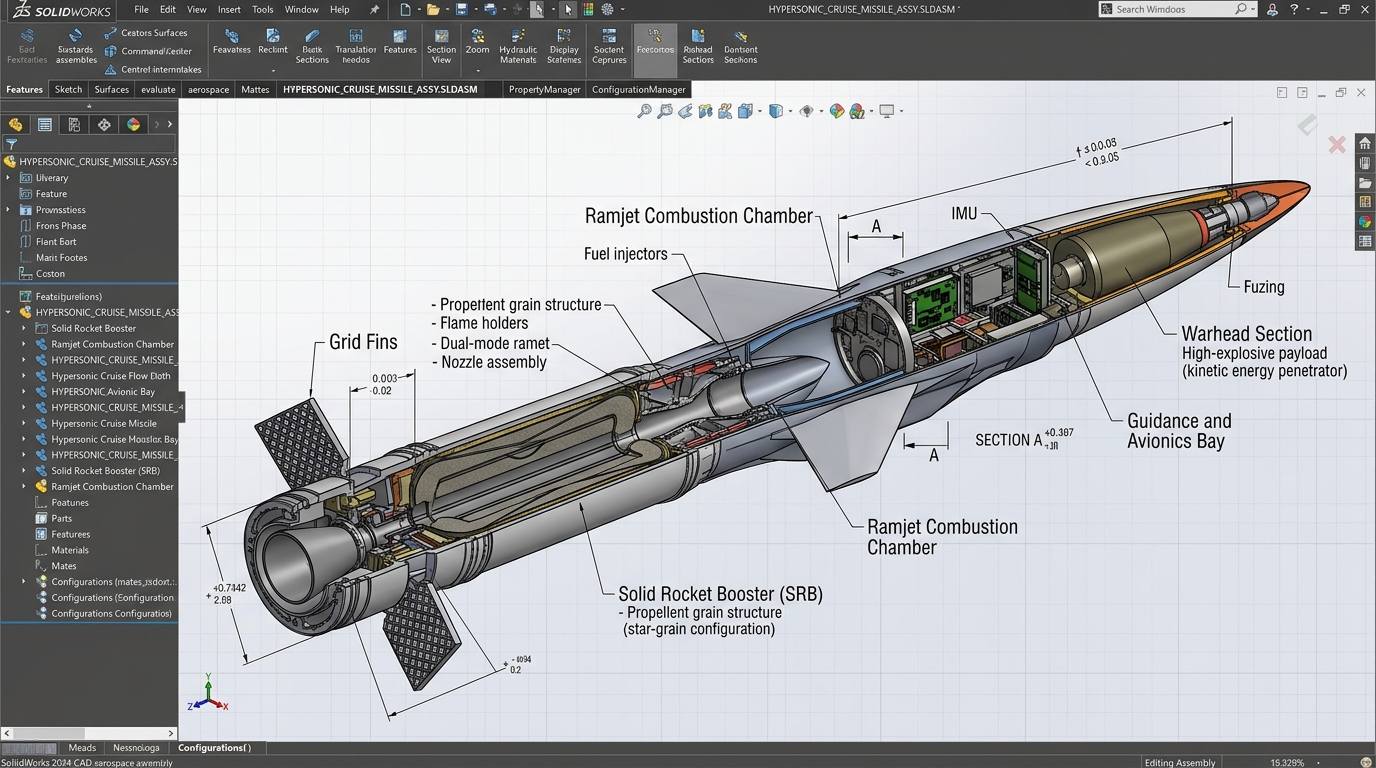Expand the Provnsstiess tree node

pos(8,210)
